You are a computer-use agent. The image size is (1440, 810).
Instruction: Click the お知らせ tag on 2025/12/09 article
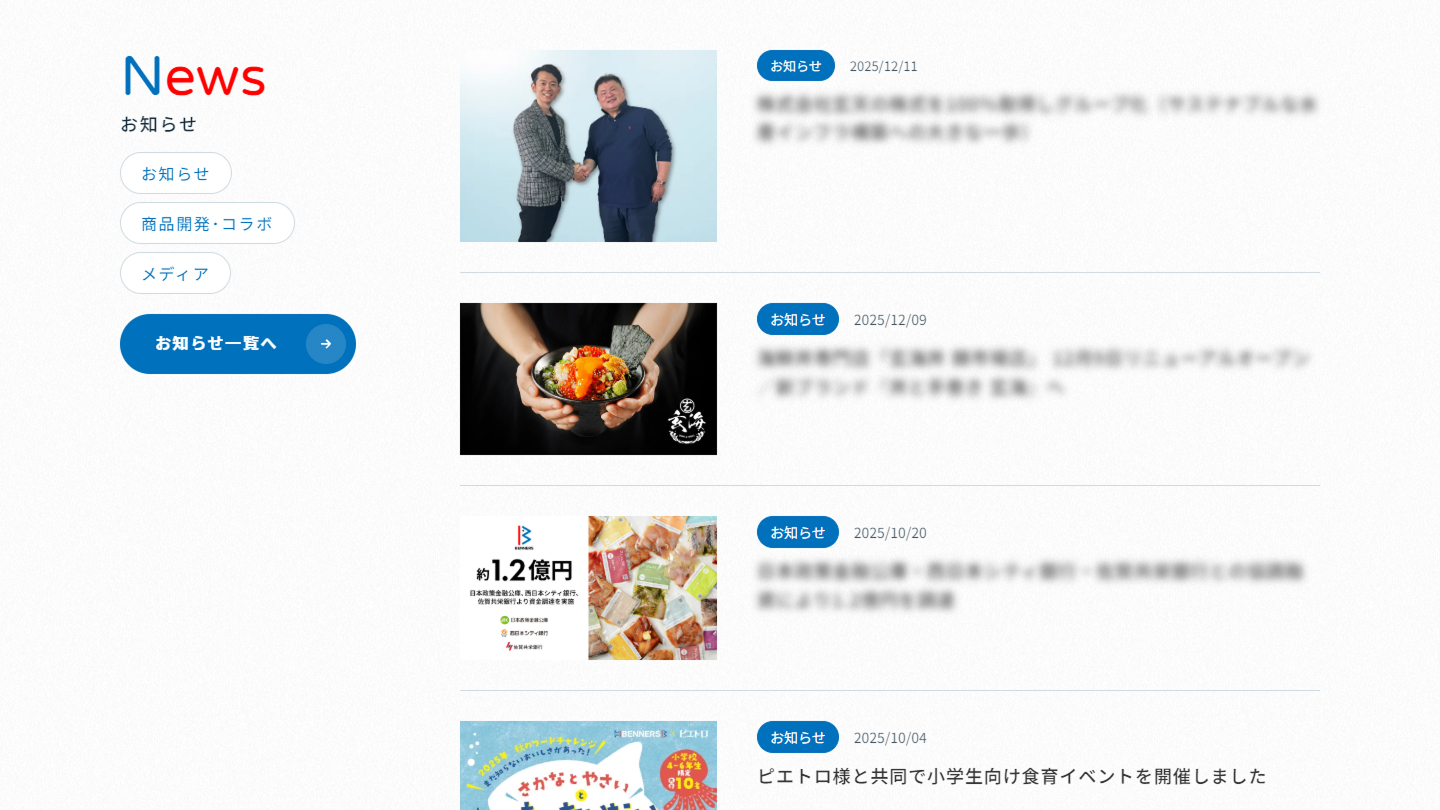(798, 319)
